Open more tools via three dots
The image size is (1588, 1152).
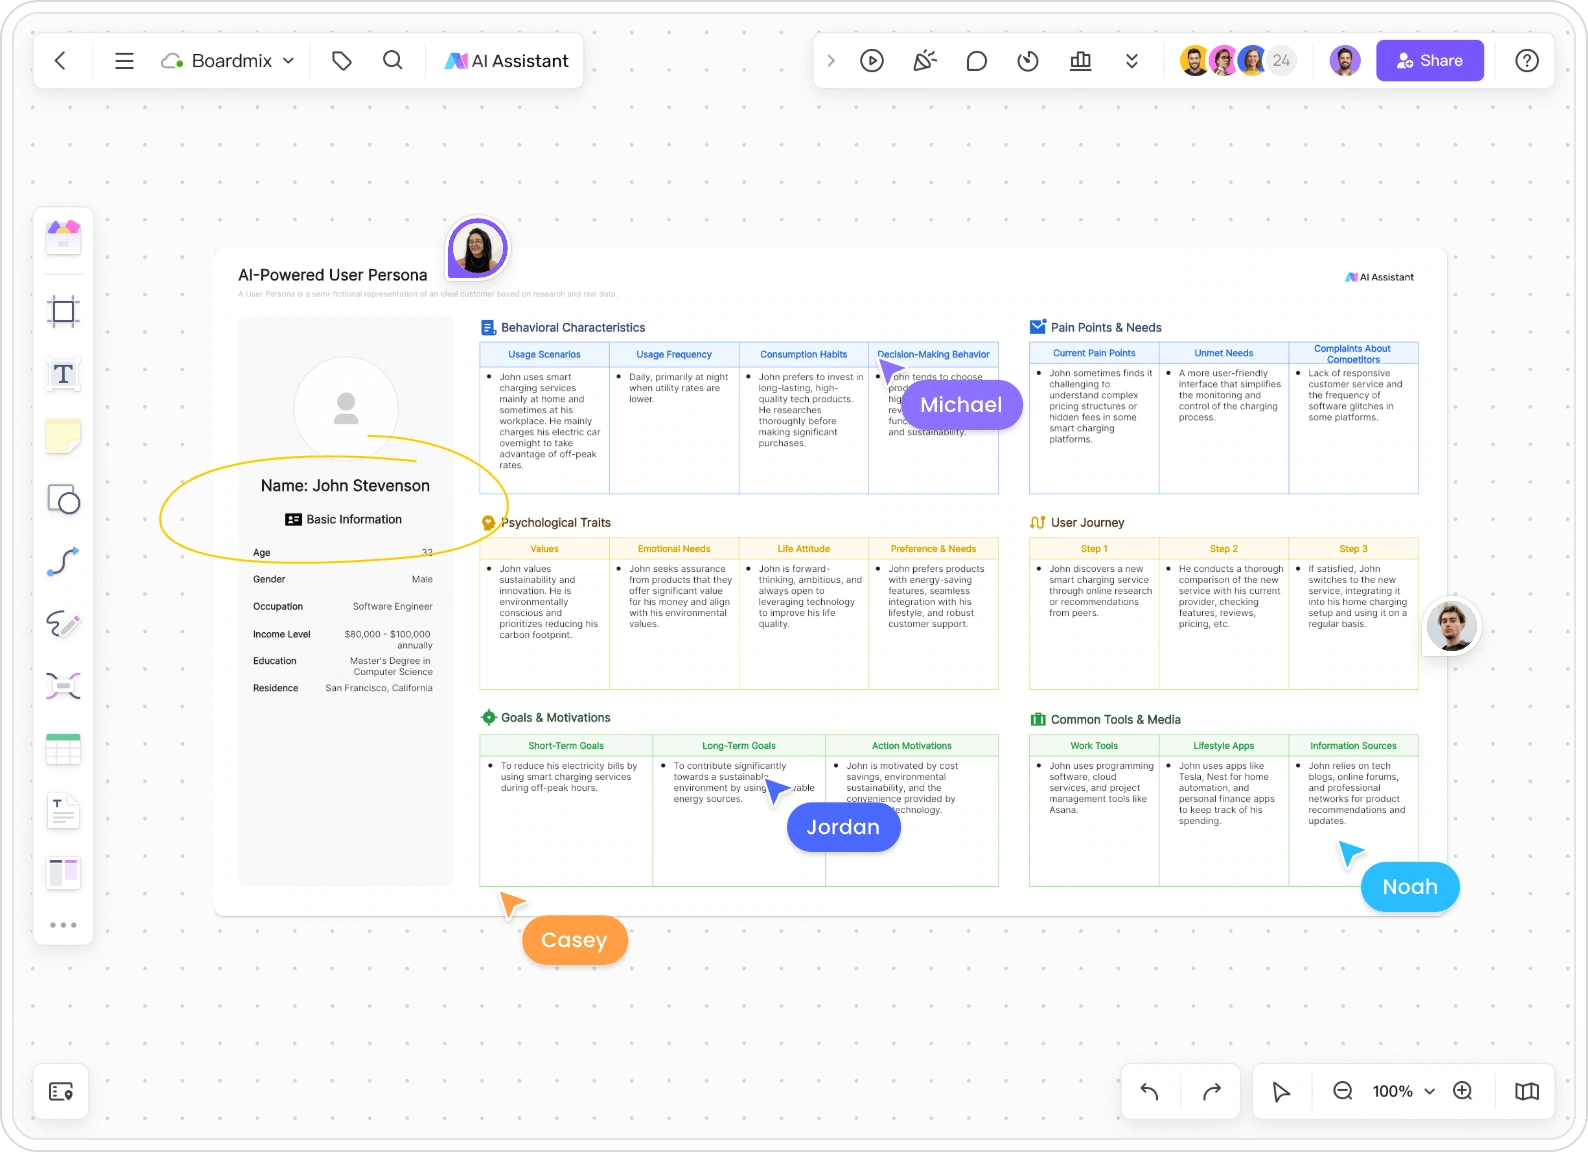(63, 925)
